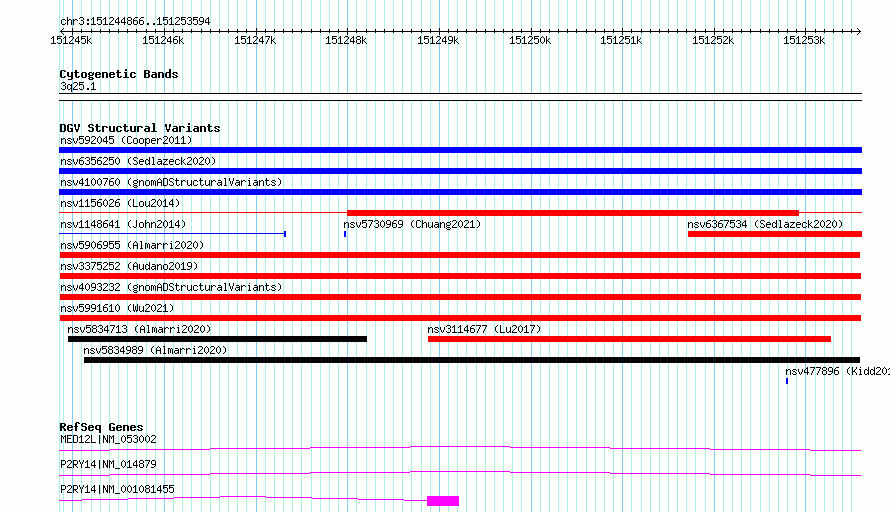Open the nsv3114677 (Lu2017) red variant bar
Screen dimensions: 890x512
click(629, 339)
